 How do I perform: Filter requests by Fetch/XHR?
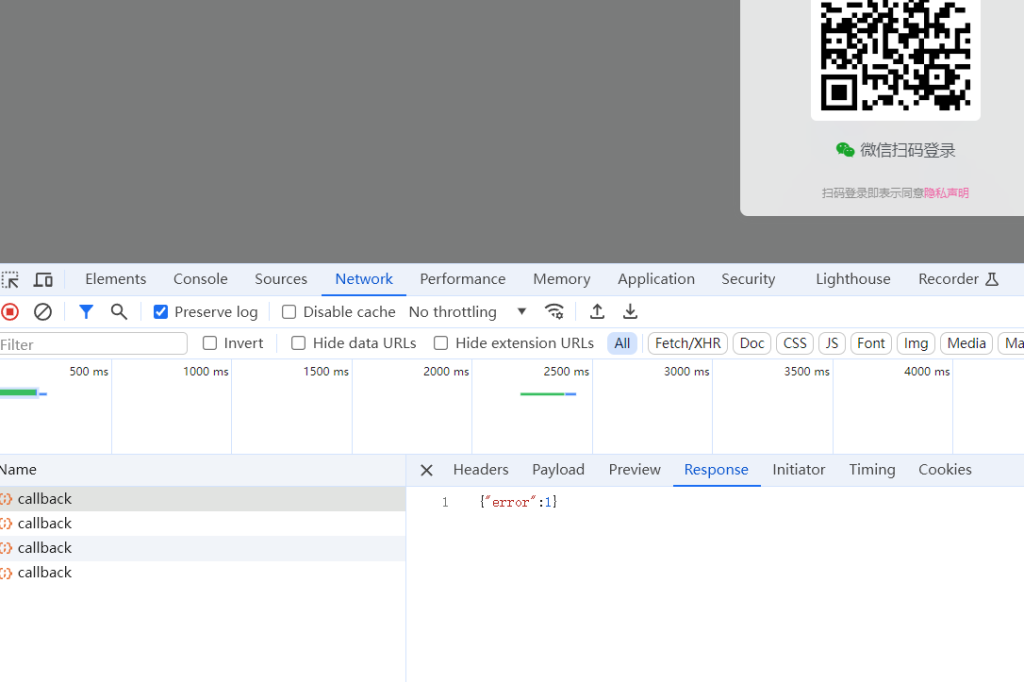tap(687, 343)
